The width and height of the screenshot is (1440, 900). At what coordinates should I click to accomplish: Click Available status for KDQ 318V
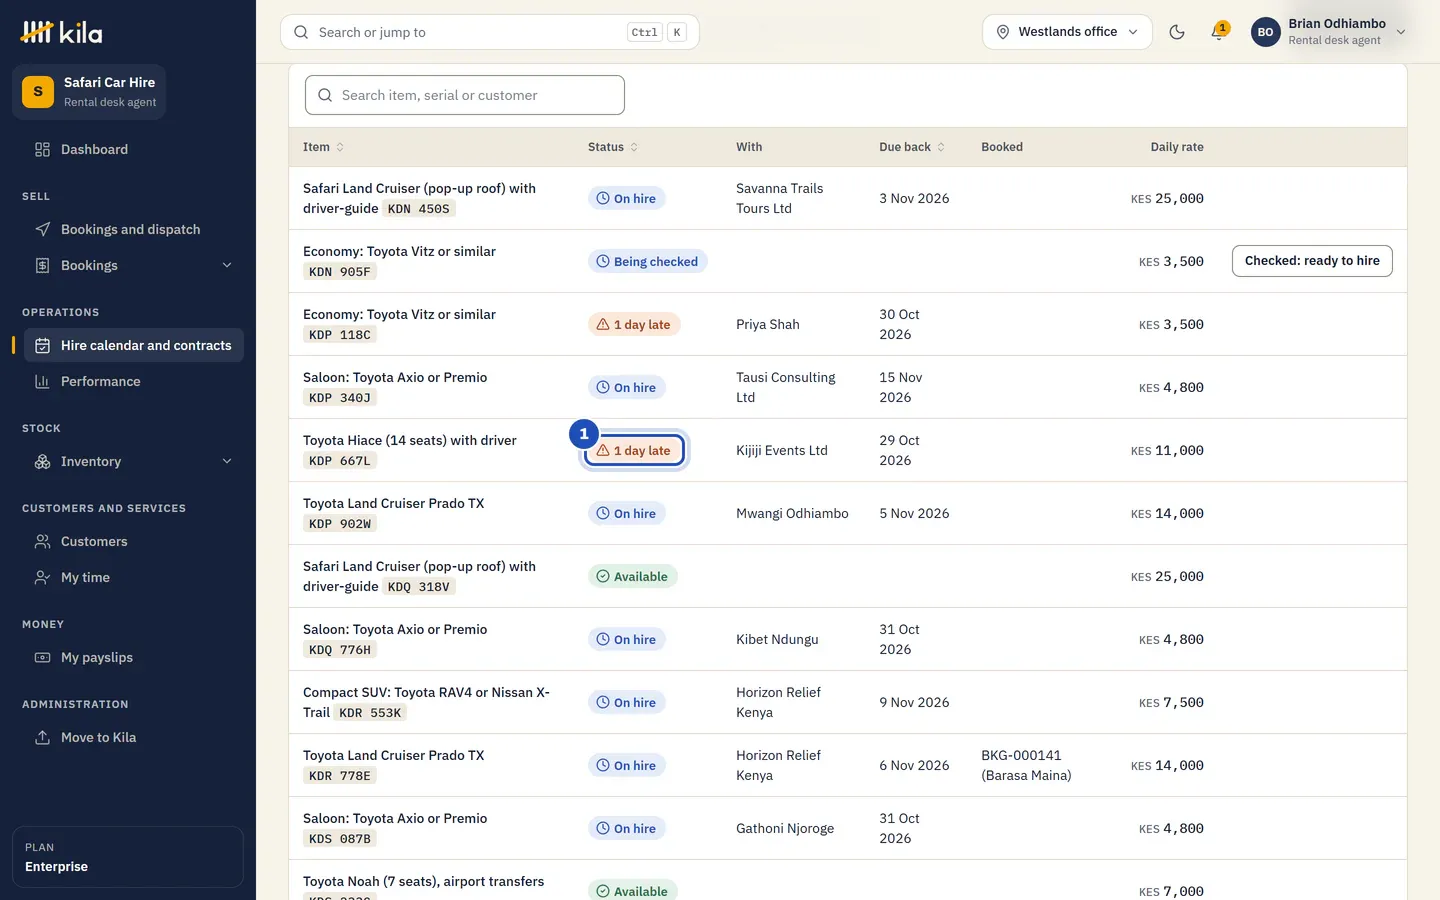633,577
